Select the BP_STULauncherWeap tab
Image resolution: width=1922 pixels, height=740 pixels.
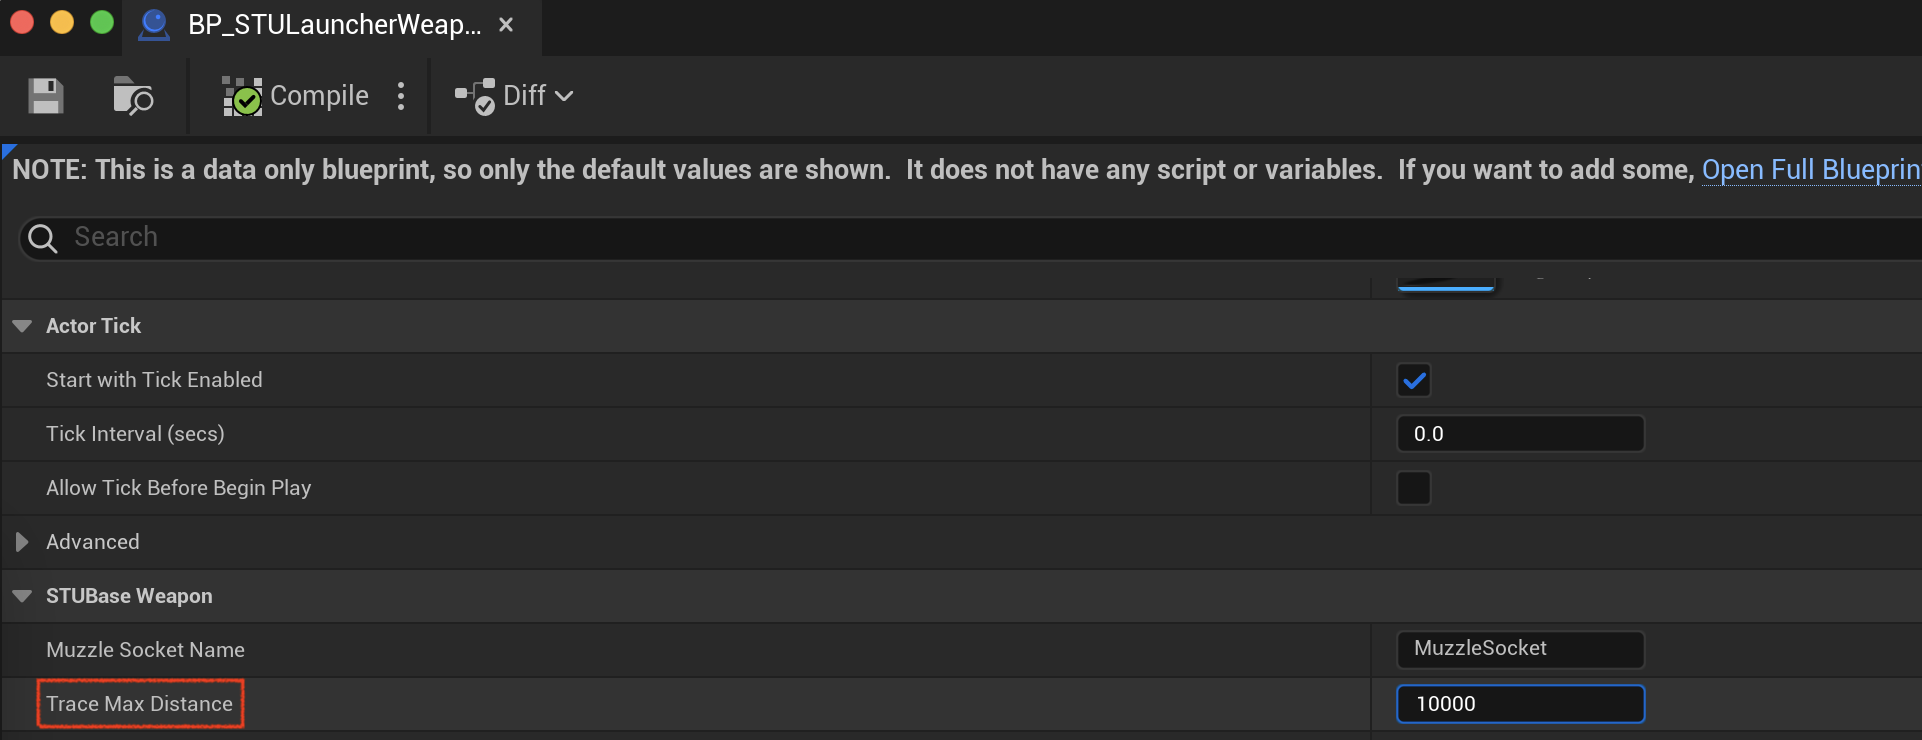point(332,24)
